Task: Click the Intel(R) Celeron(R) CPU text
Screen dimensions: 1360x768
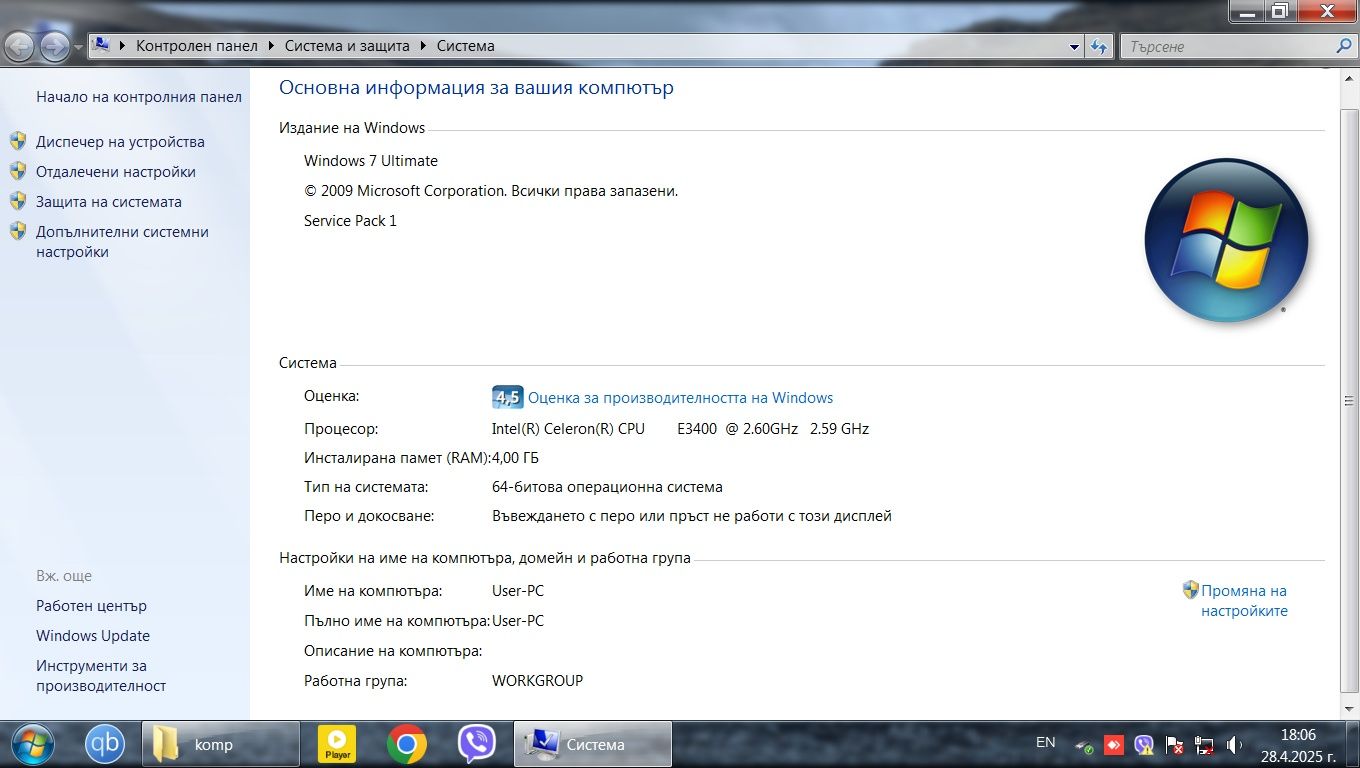Action: point(568,429)
